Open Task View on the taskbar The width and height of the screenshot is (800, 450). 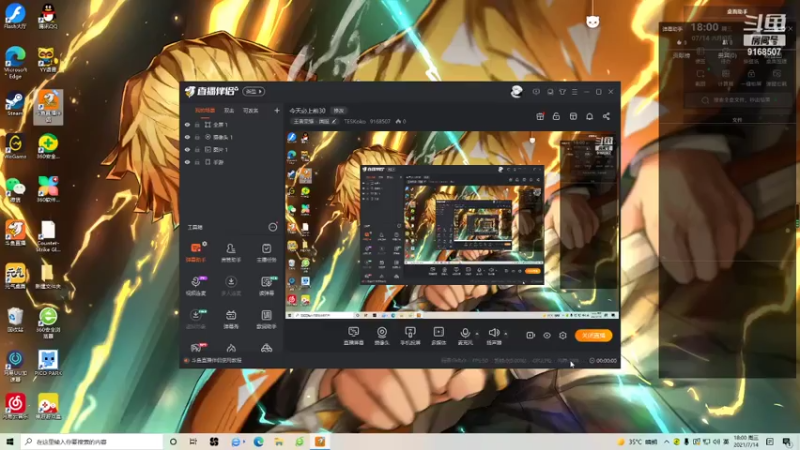point(193,441)
